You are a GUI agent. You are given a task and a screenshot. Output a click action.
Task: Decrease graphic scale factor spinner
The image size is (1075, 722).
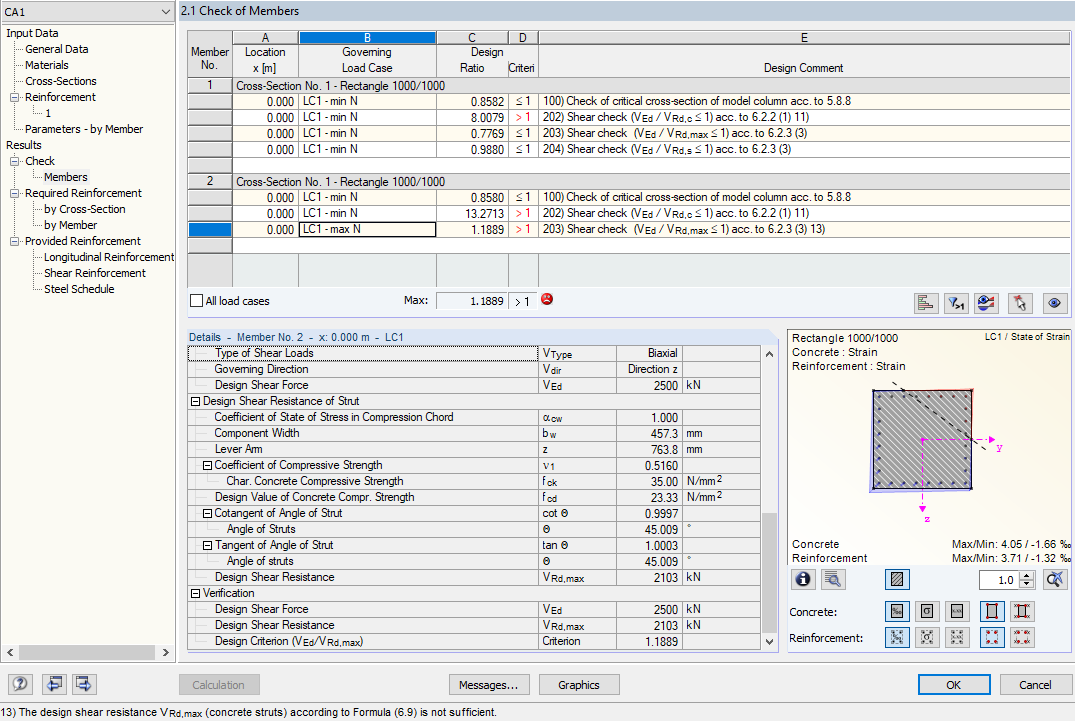(x=1026, y=584)
